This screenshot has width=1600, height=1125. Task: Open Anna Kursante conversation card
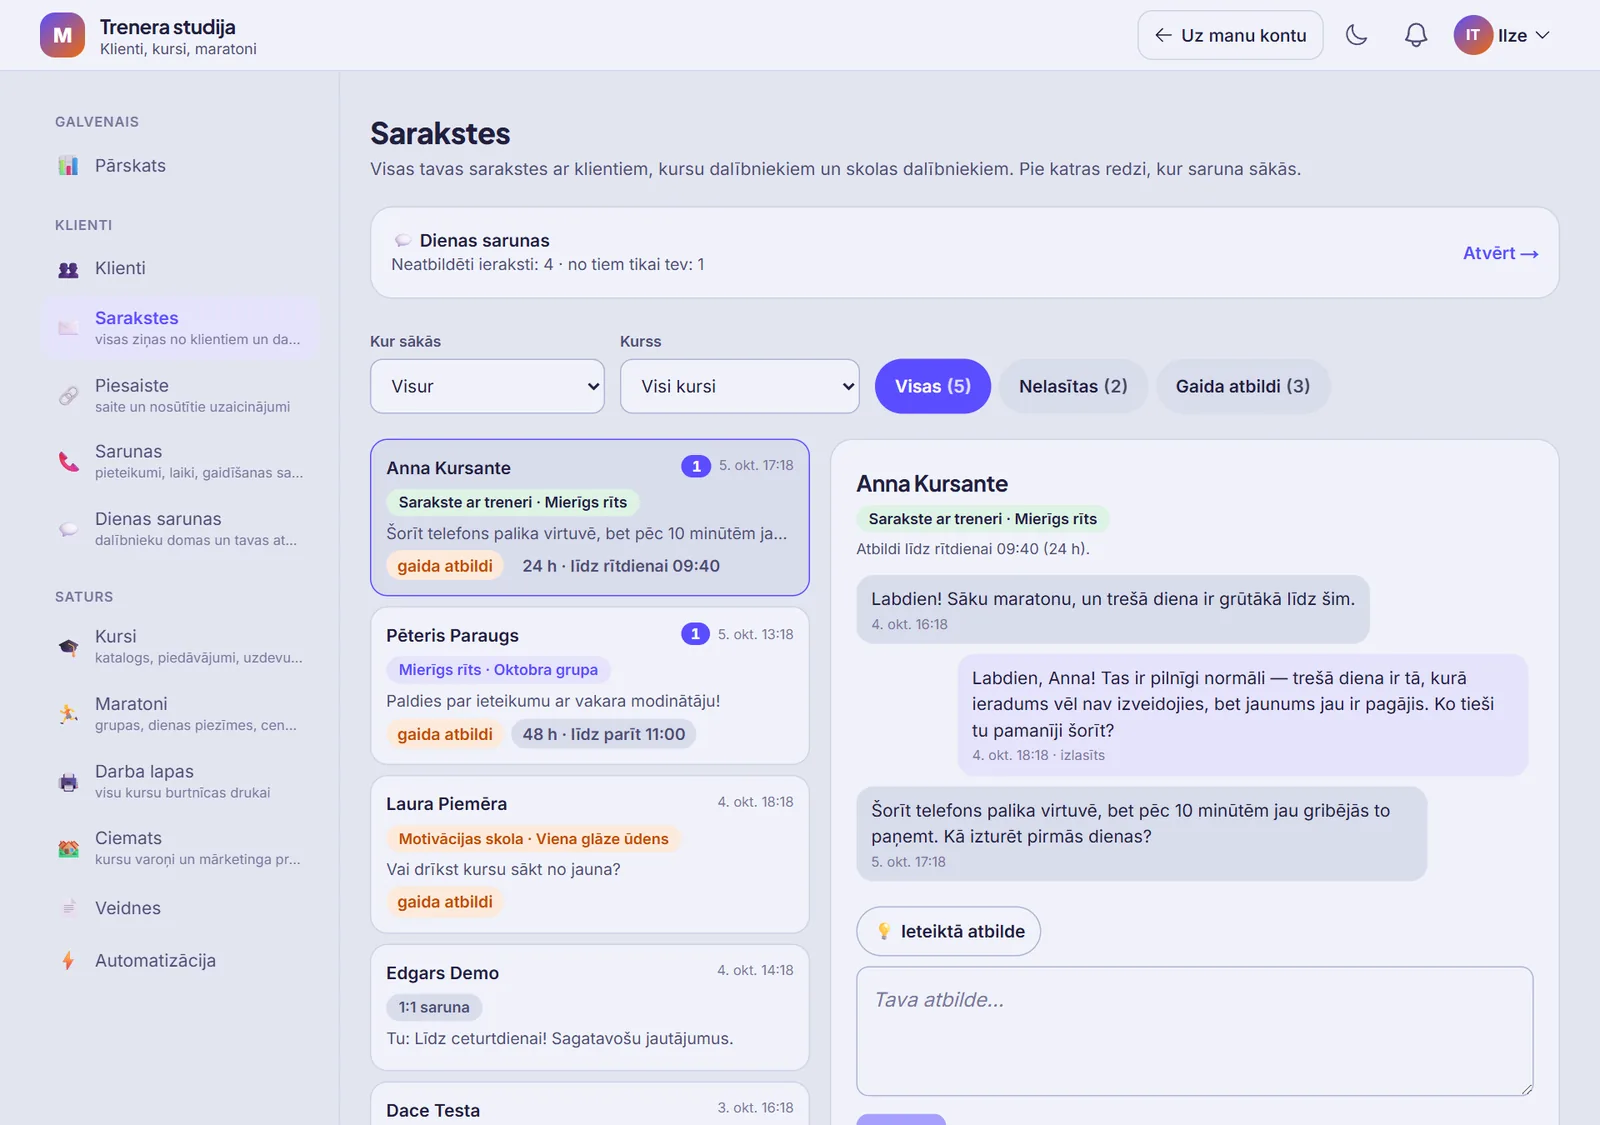(590, 517)
